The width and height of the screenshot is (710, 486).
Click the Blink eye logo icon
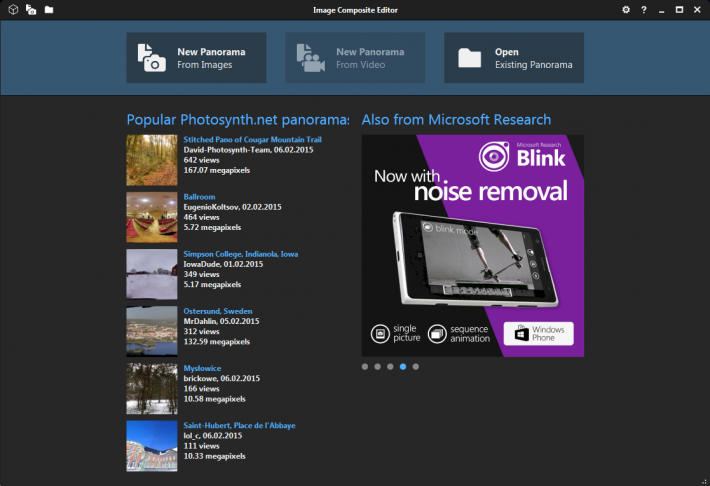click(494, 156)
